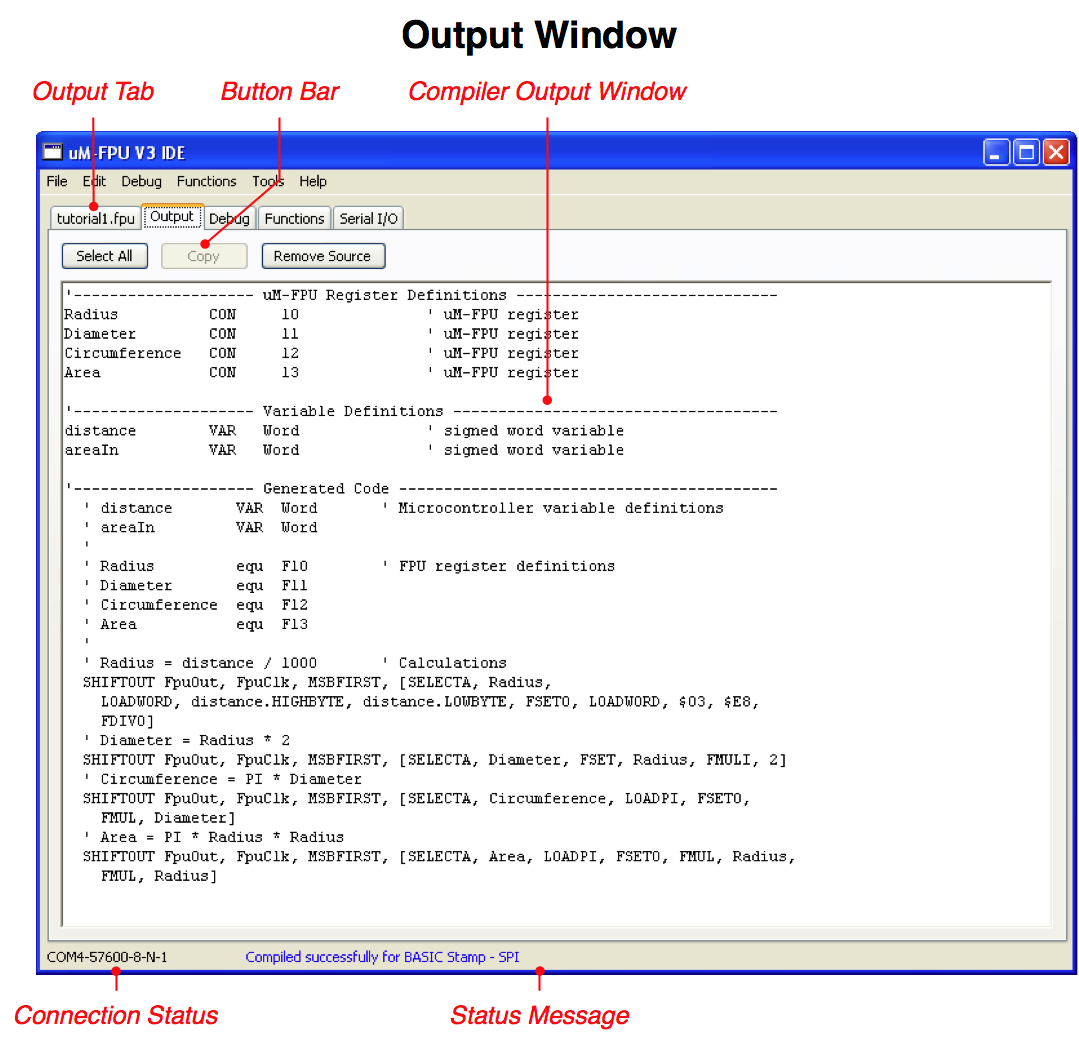The height and width of the screenshot is (1041, 1079).
Task: Open the File menu
Action: [57, 181]
